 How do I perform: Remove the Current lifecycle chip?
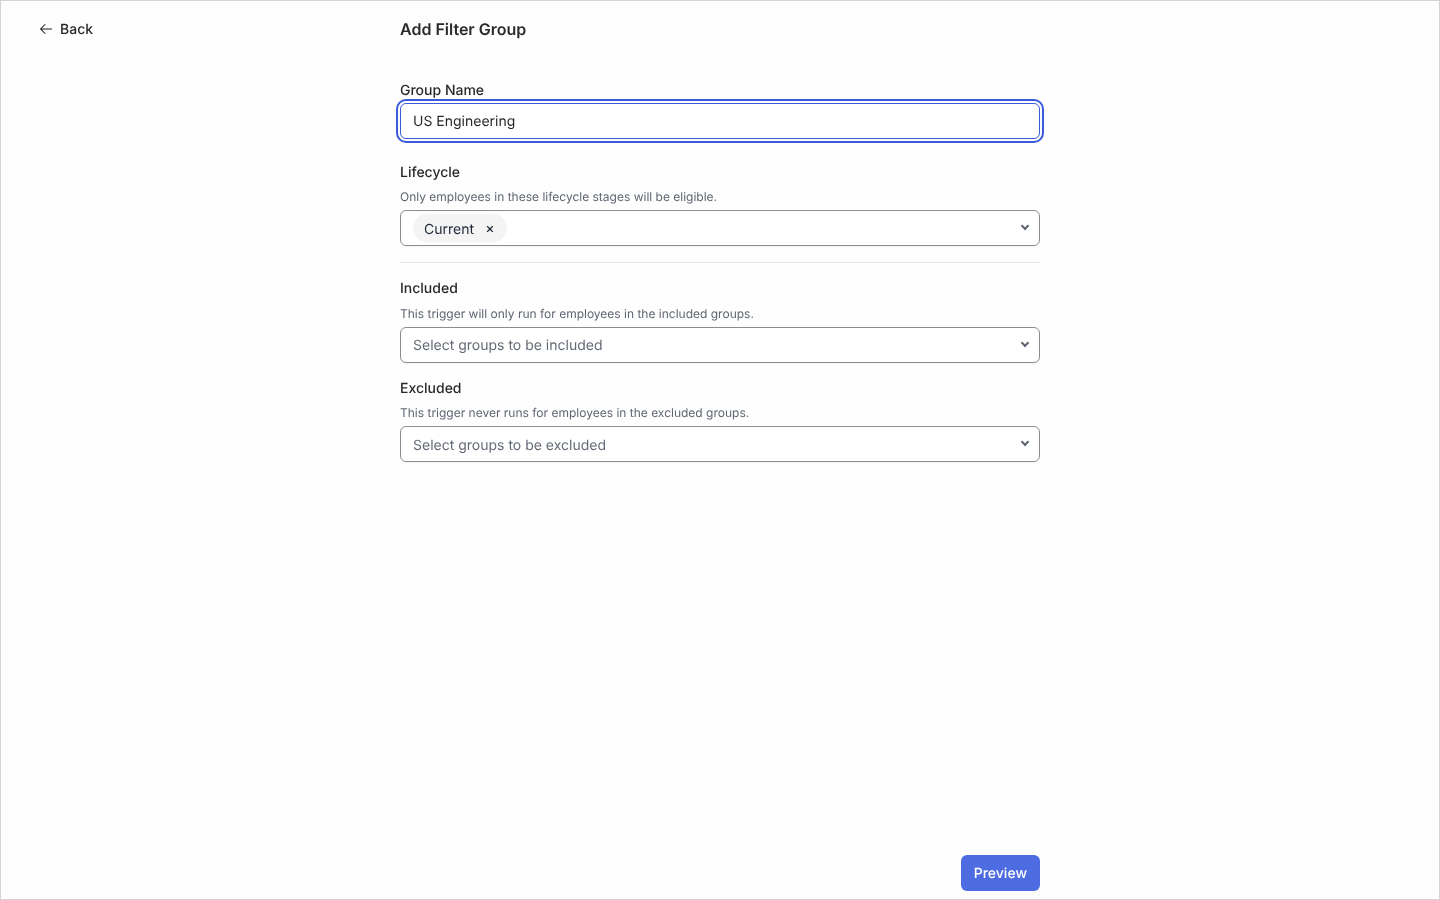pos(490,229)
